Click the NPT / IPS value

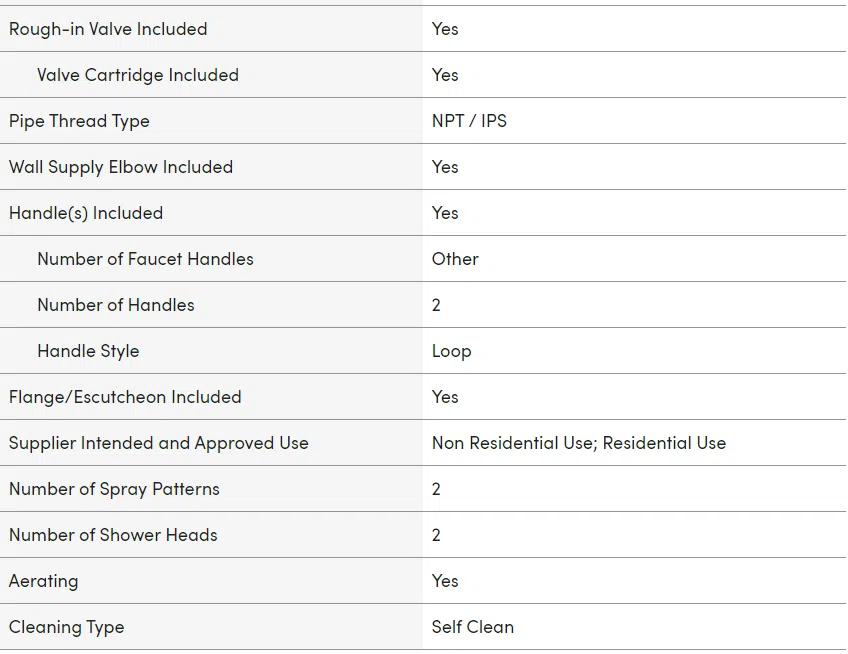point(469,121)
